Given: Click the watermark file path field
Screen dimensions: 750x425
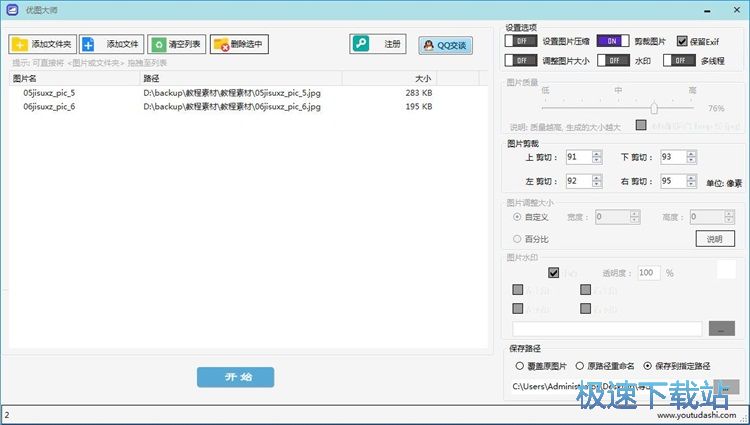Looking at the screenshot, I should click(x=607, y=328).
